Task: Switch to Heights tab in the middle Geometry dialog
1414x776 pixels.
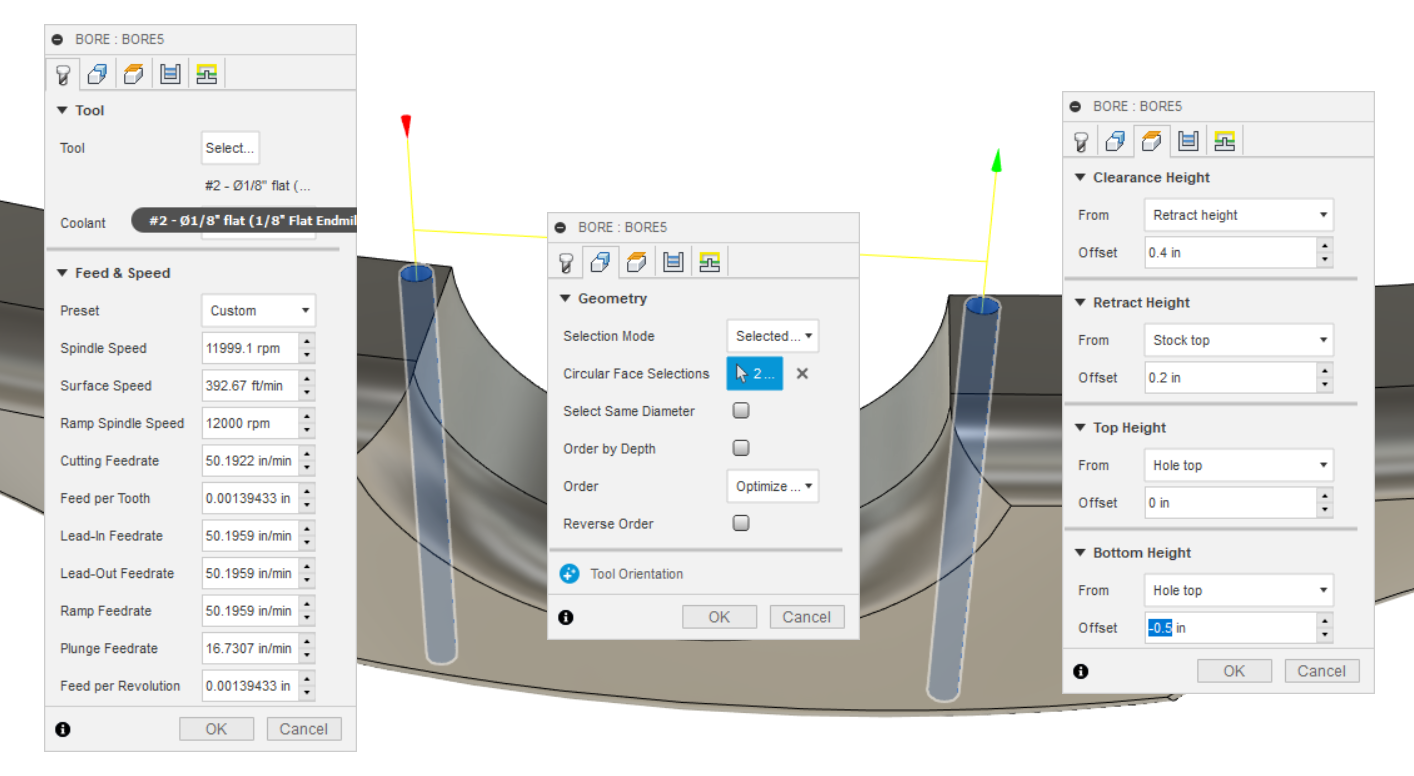Action: click(x=637, y=262)
